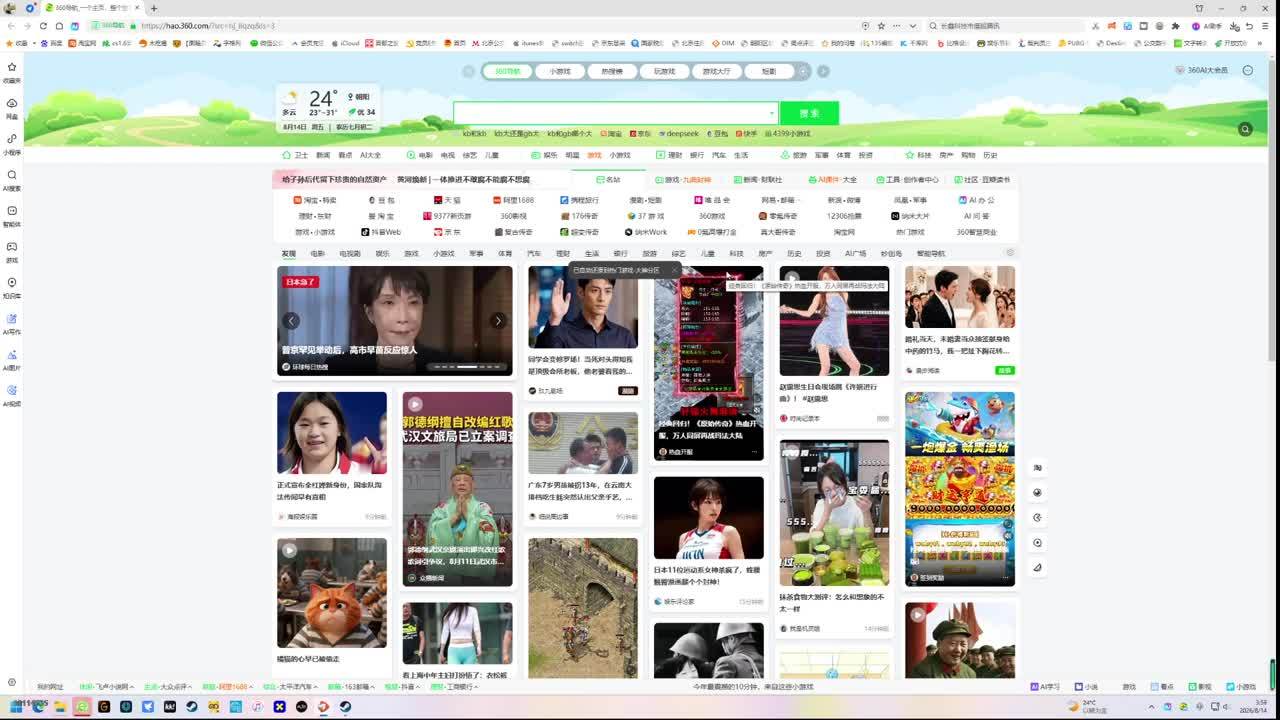Open the 淘宝·特卖 site link
Image resolution: width=1280 pixels, height=720 pixels.
click(x=314, y=200)
